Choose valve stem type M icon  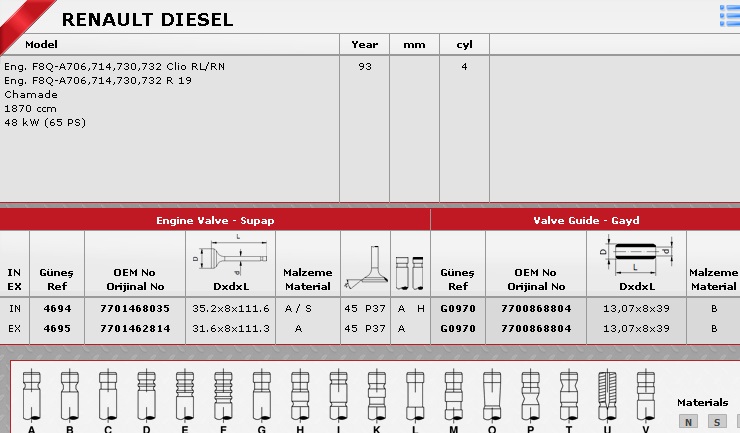453,395
